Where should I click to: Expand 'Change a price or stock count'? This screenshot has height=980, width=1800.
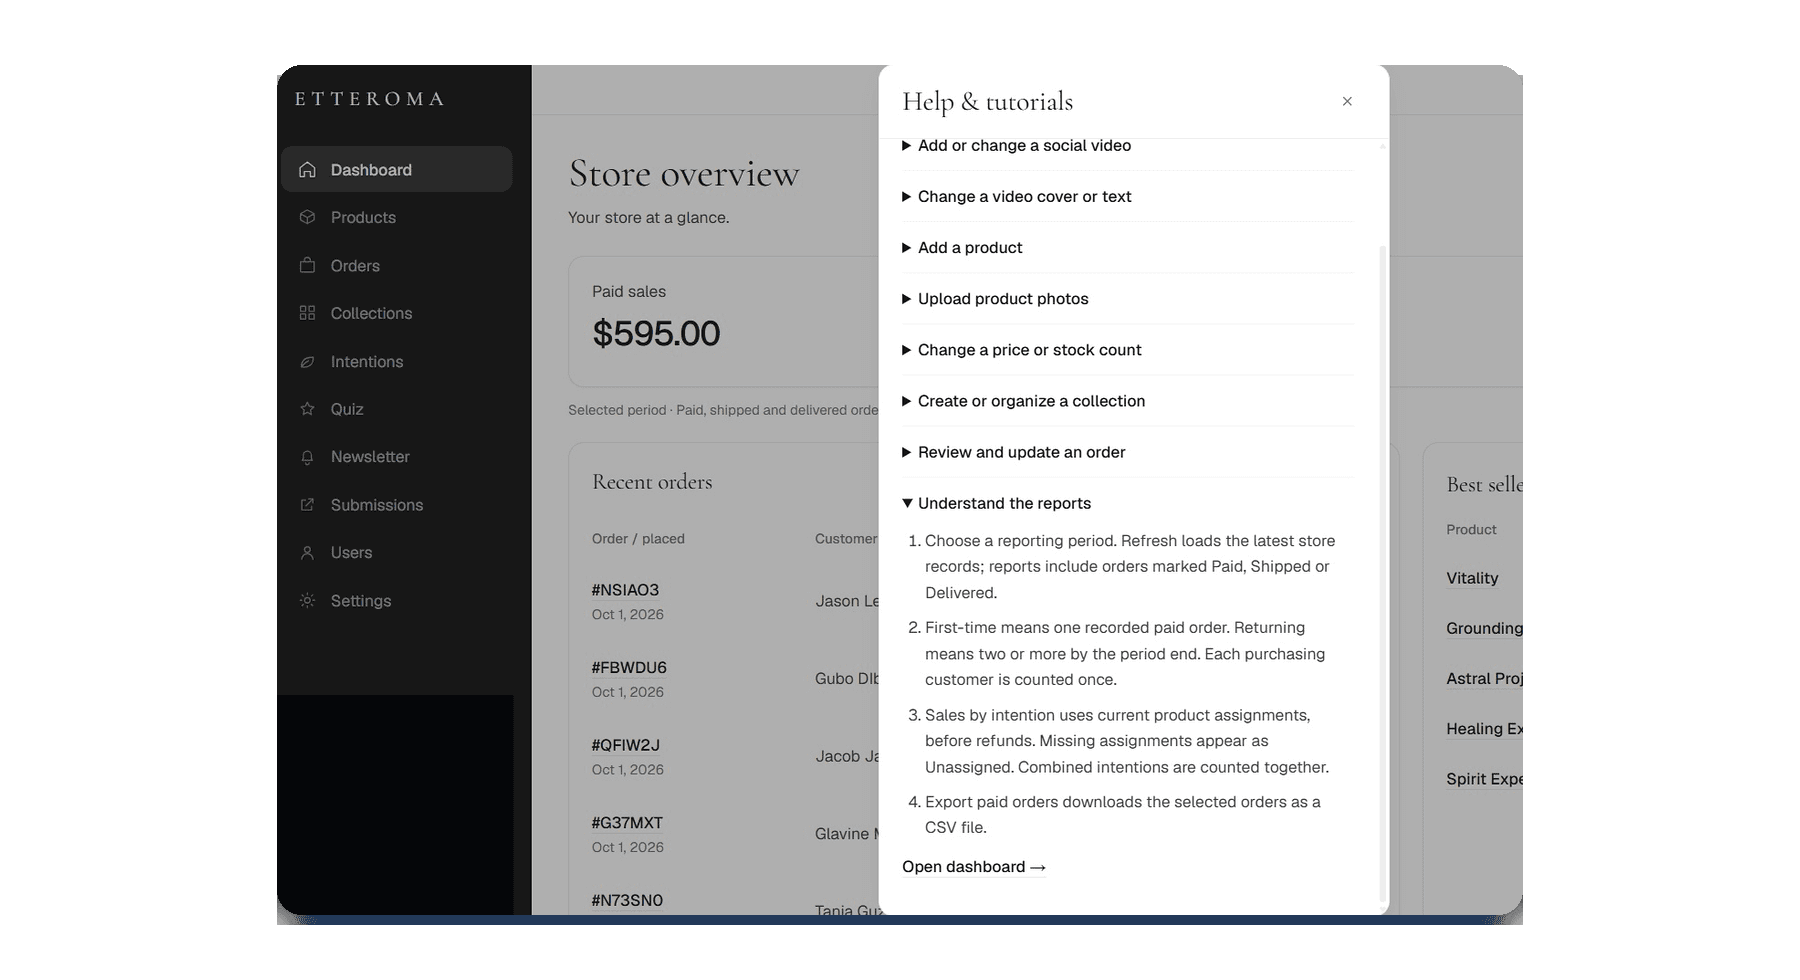point(1127,350)
